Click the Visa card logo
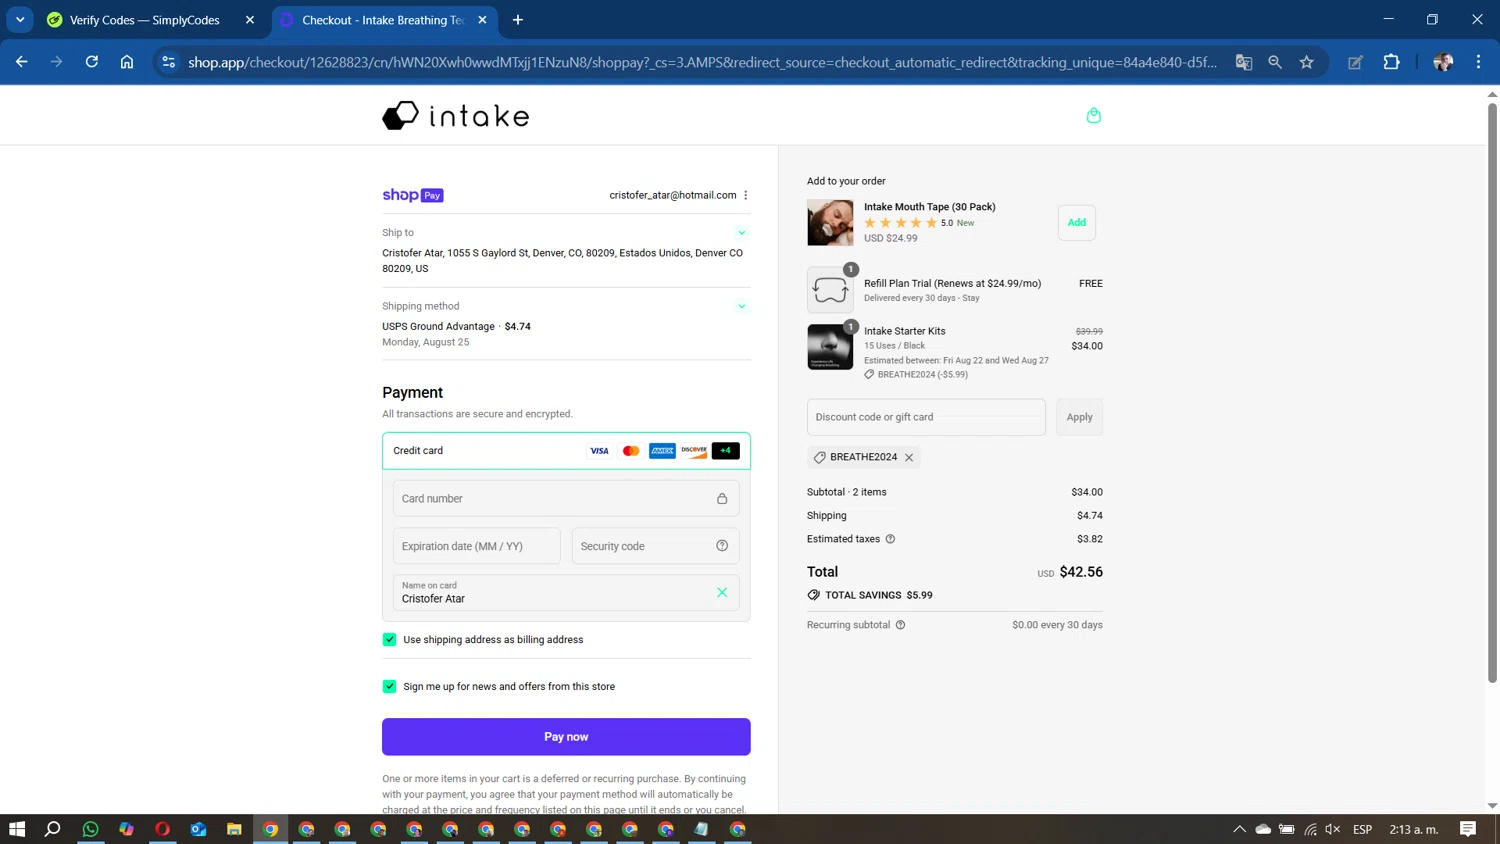Screen dimensions: 1500x844 [599, 451]
